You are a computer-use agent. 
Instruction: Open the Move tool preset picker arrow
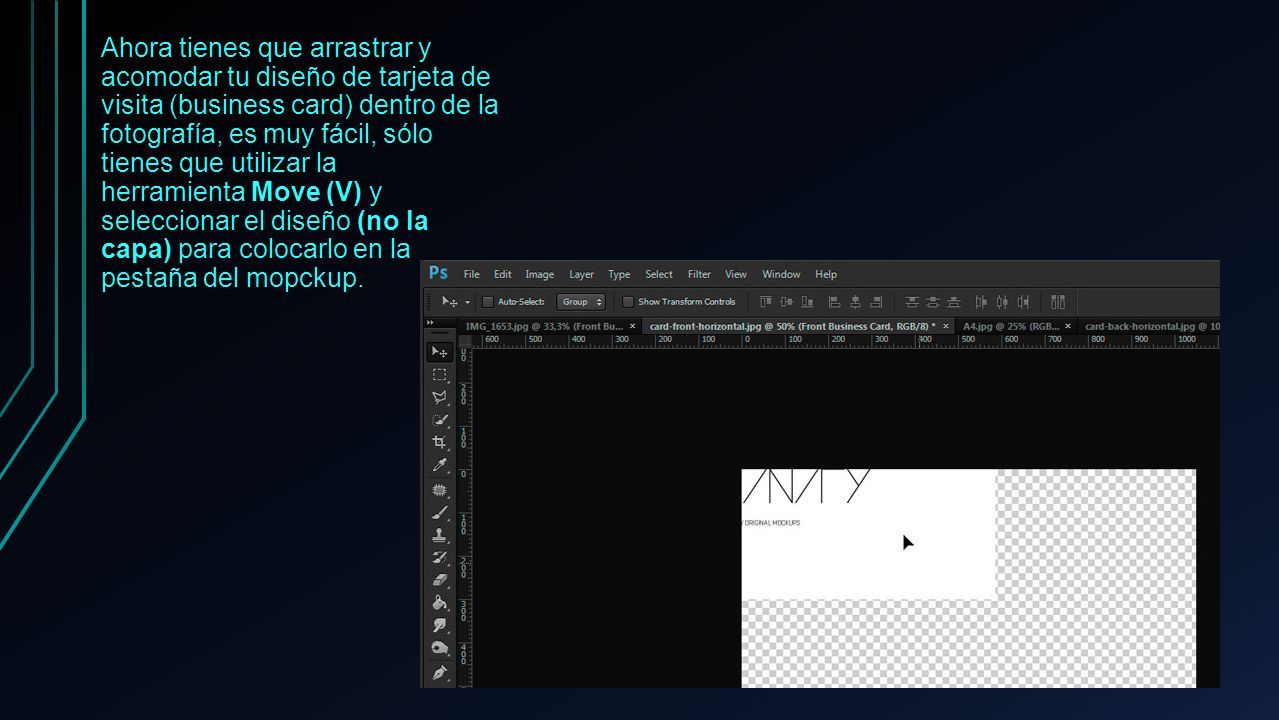[467, 302]
